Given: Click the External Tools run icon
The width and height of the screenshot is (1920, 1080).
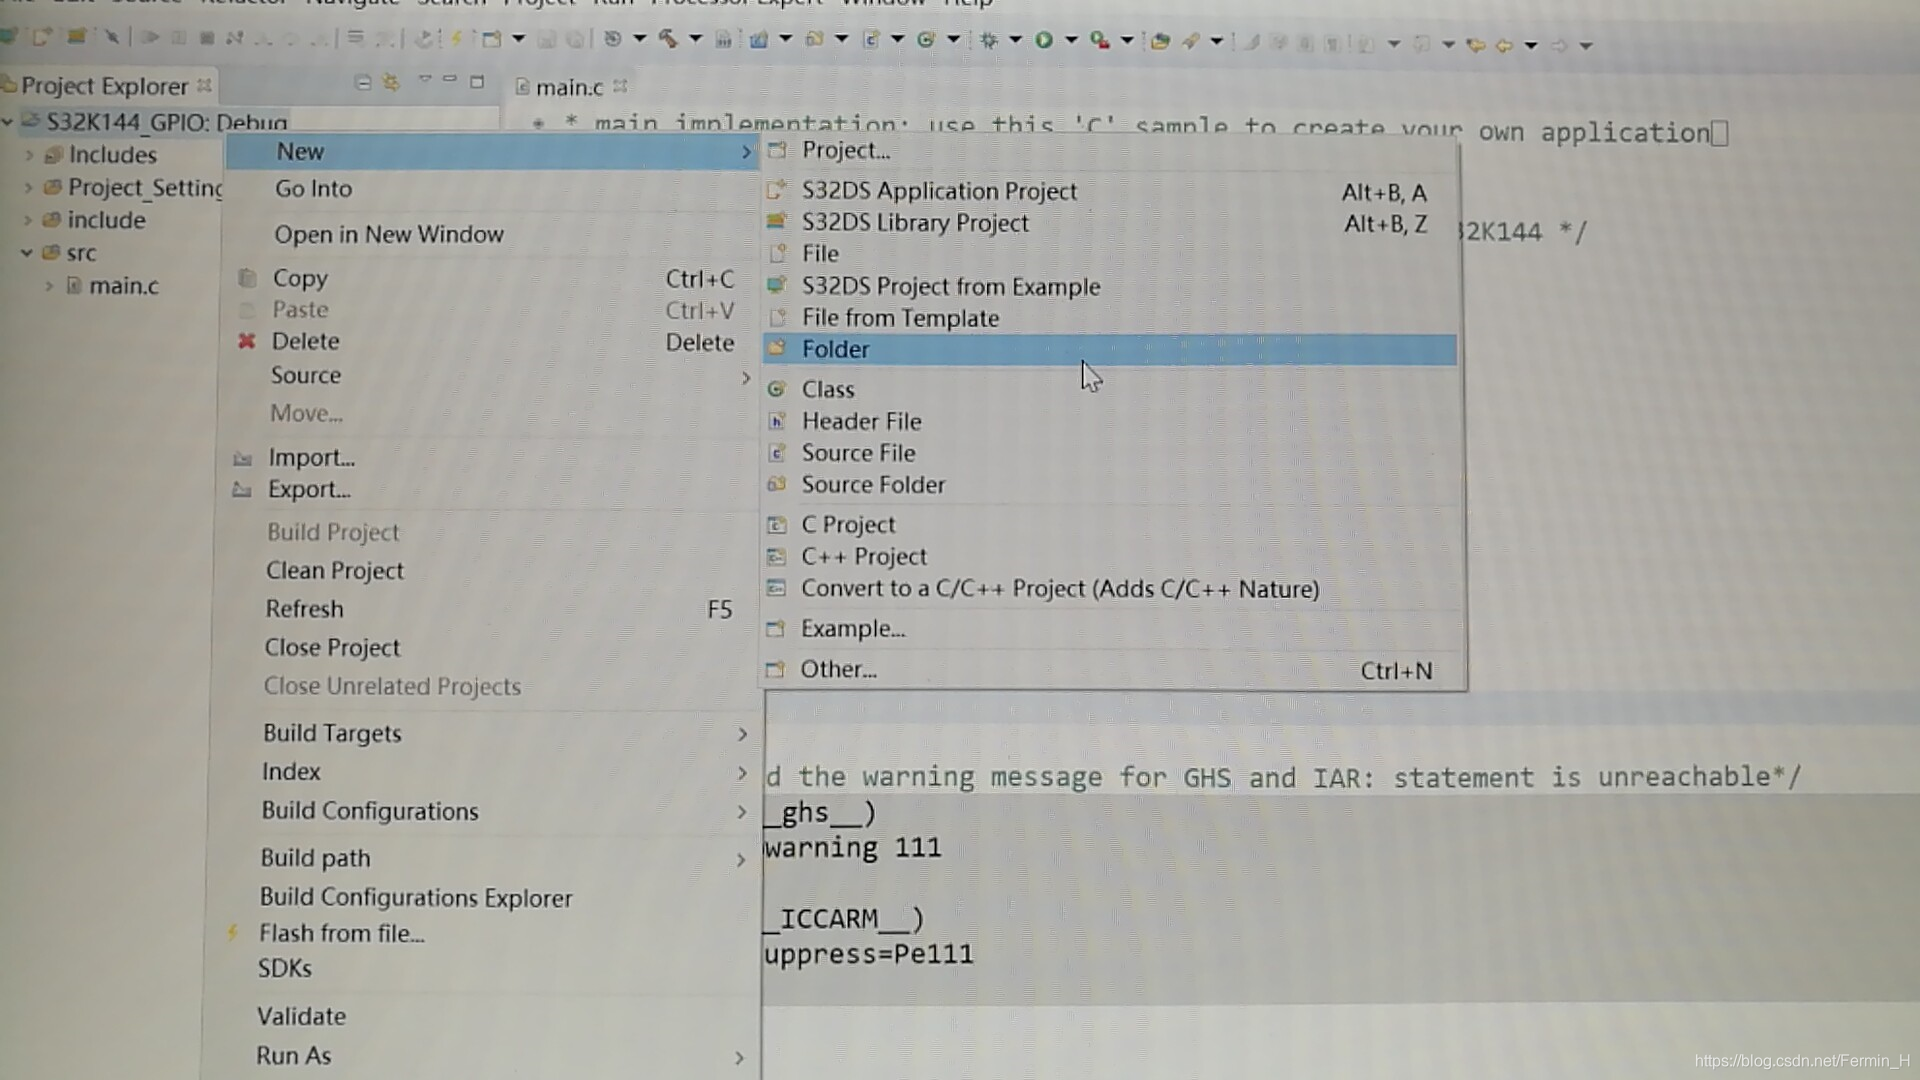Looking at the screenshot, I should tap(1100, 40).
